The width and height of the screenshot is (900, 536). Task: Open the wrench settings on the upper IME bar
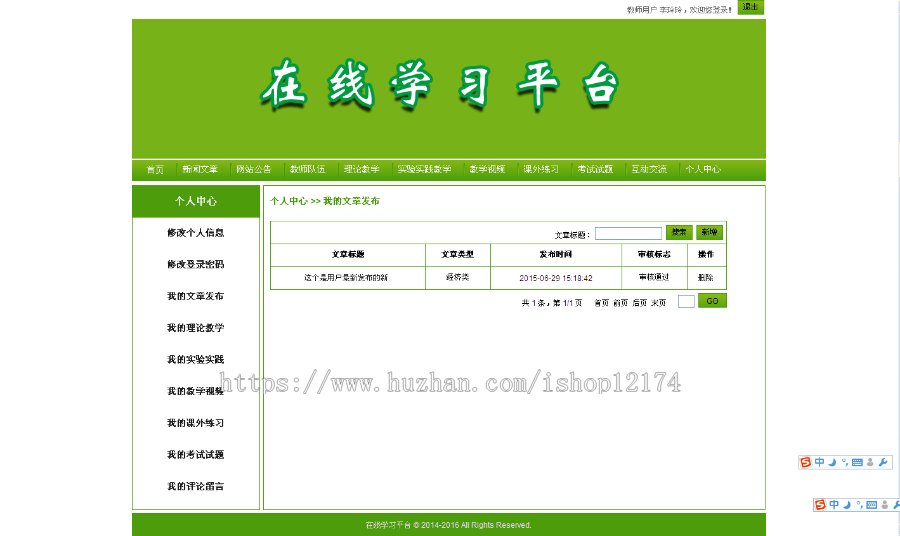(x=883, y=463)
